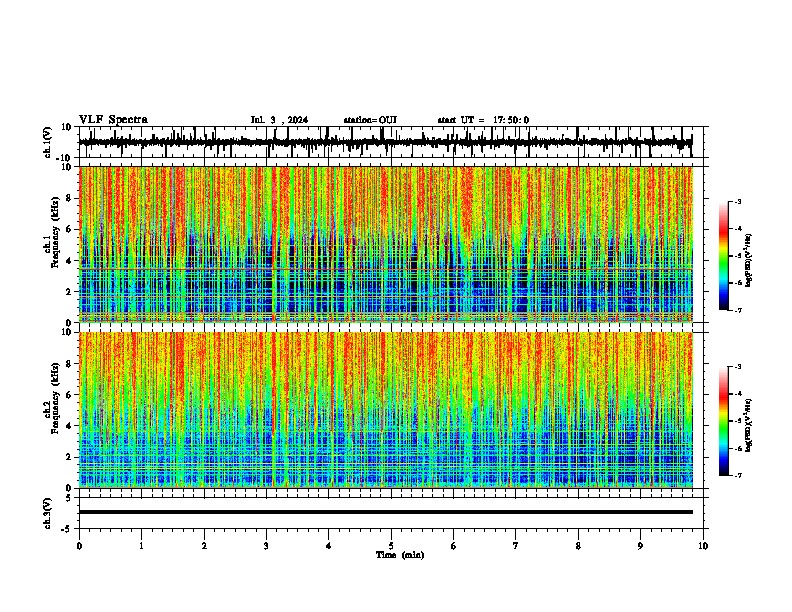The image size is (792, 612).
Task: Click the "8" kHz tick on ch.1 spectrogram
Action: coord(69,198)
